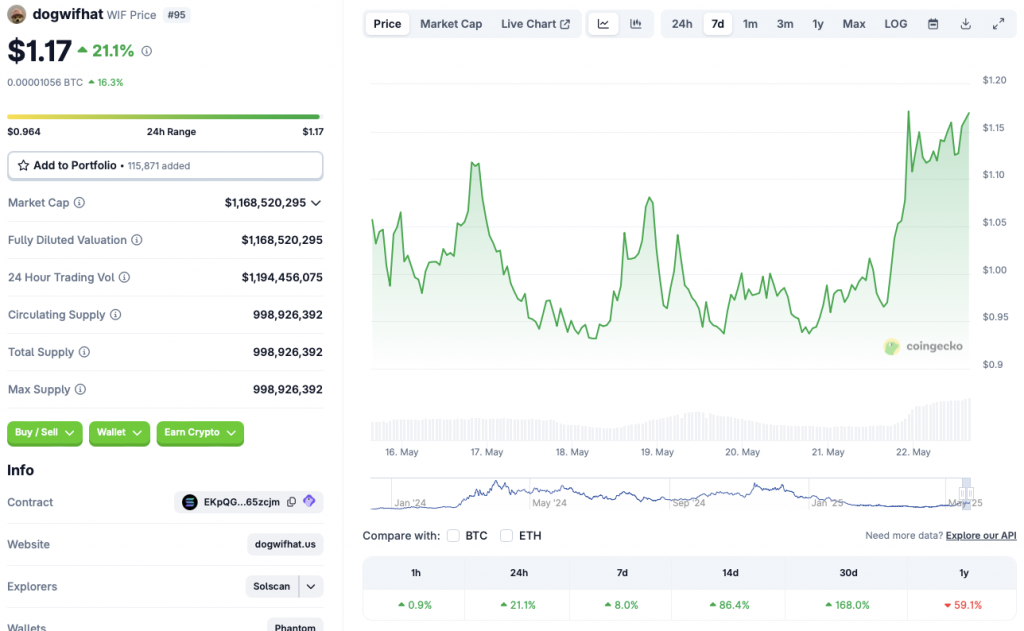
Task: Click the 14d 86.4% performance cell
Action: pos(729,605)
